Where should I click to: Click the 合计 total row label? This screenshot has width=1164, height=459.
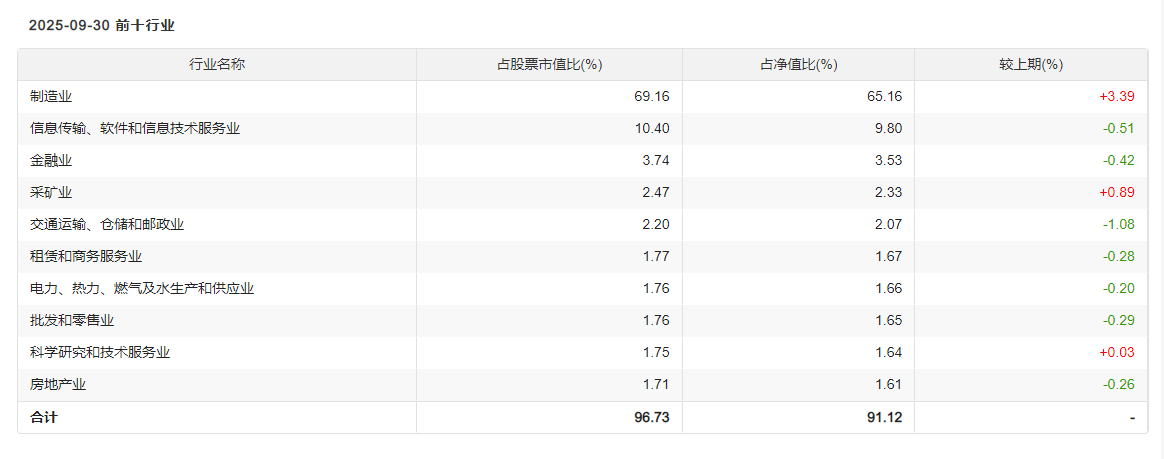(44, 417)
